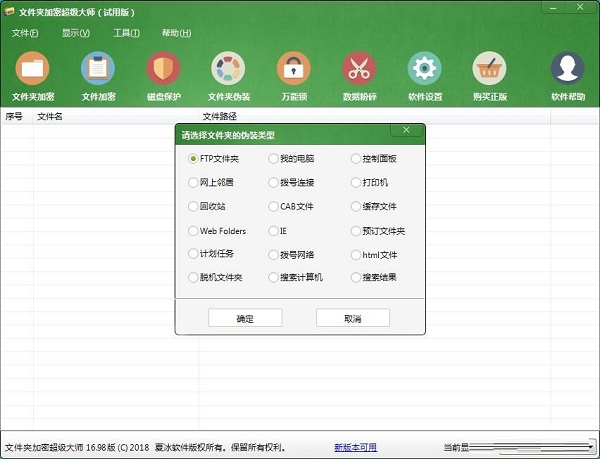Open the 工具(T) menu

click(x=126, y=33)
